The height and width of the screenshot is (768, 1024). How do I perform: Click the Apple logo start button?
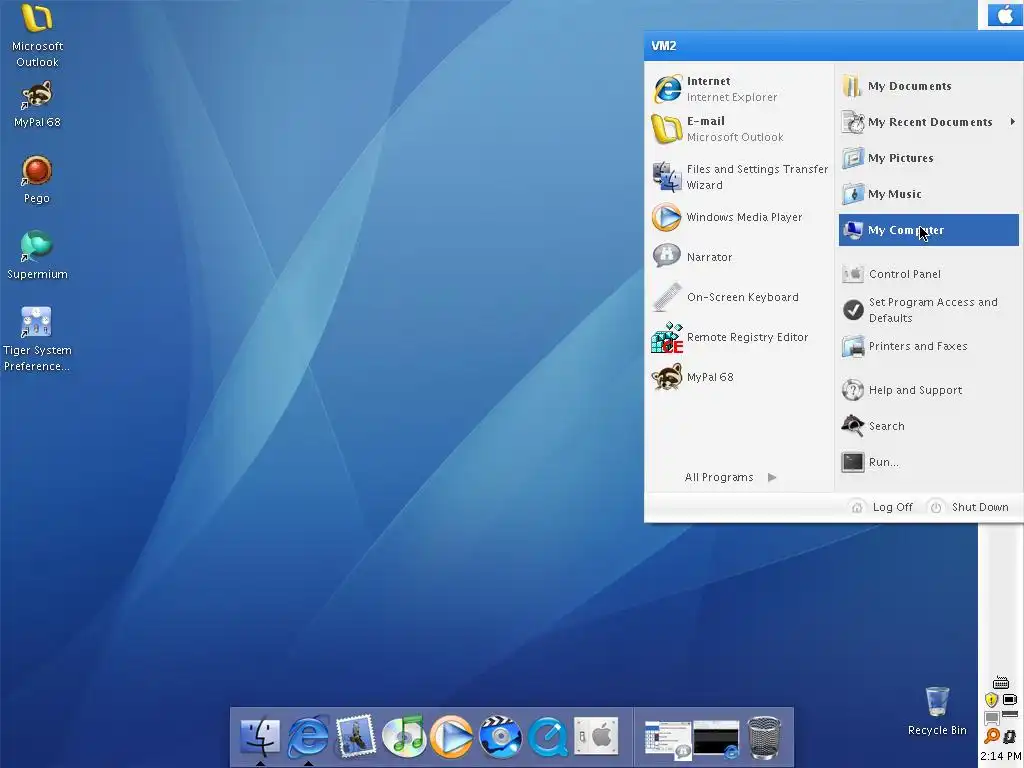point(1004,14)
